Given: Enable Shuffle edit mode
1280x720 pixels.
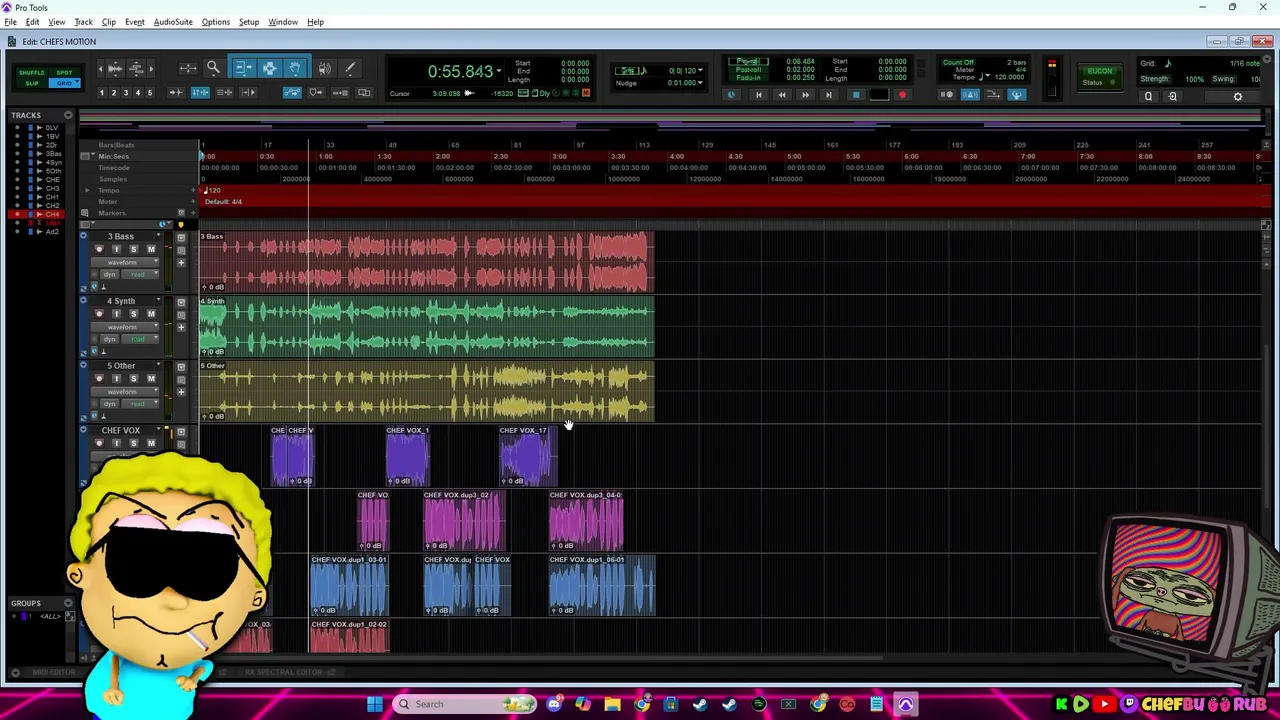Looking at the screenshot, I should [x=31, y=73].
